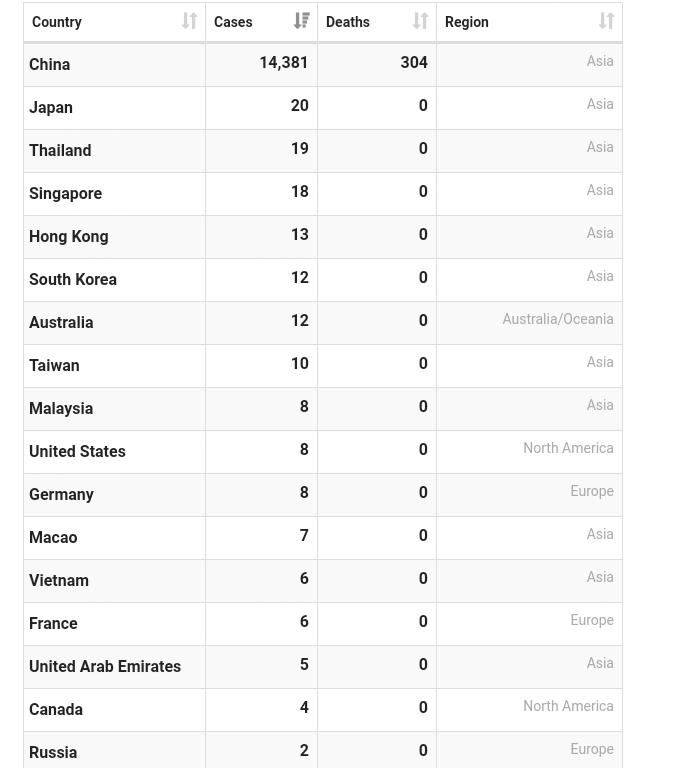Select Hong Kong in the table
The width and height of the screenshot is (683, 768).
pyautogui.click(x=69, y=237)
